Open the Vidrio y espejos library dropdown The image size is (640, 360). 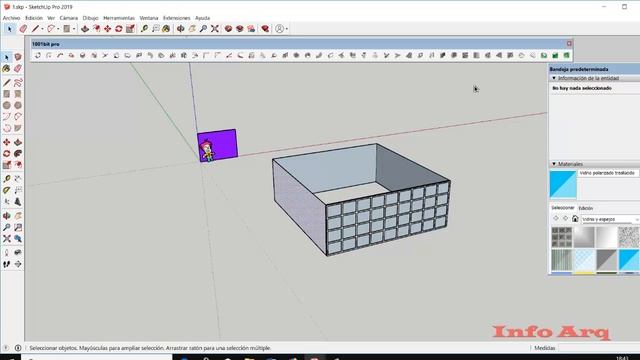coord(610,219)
